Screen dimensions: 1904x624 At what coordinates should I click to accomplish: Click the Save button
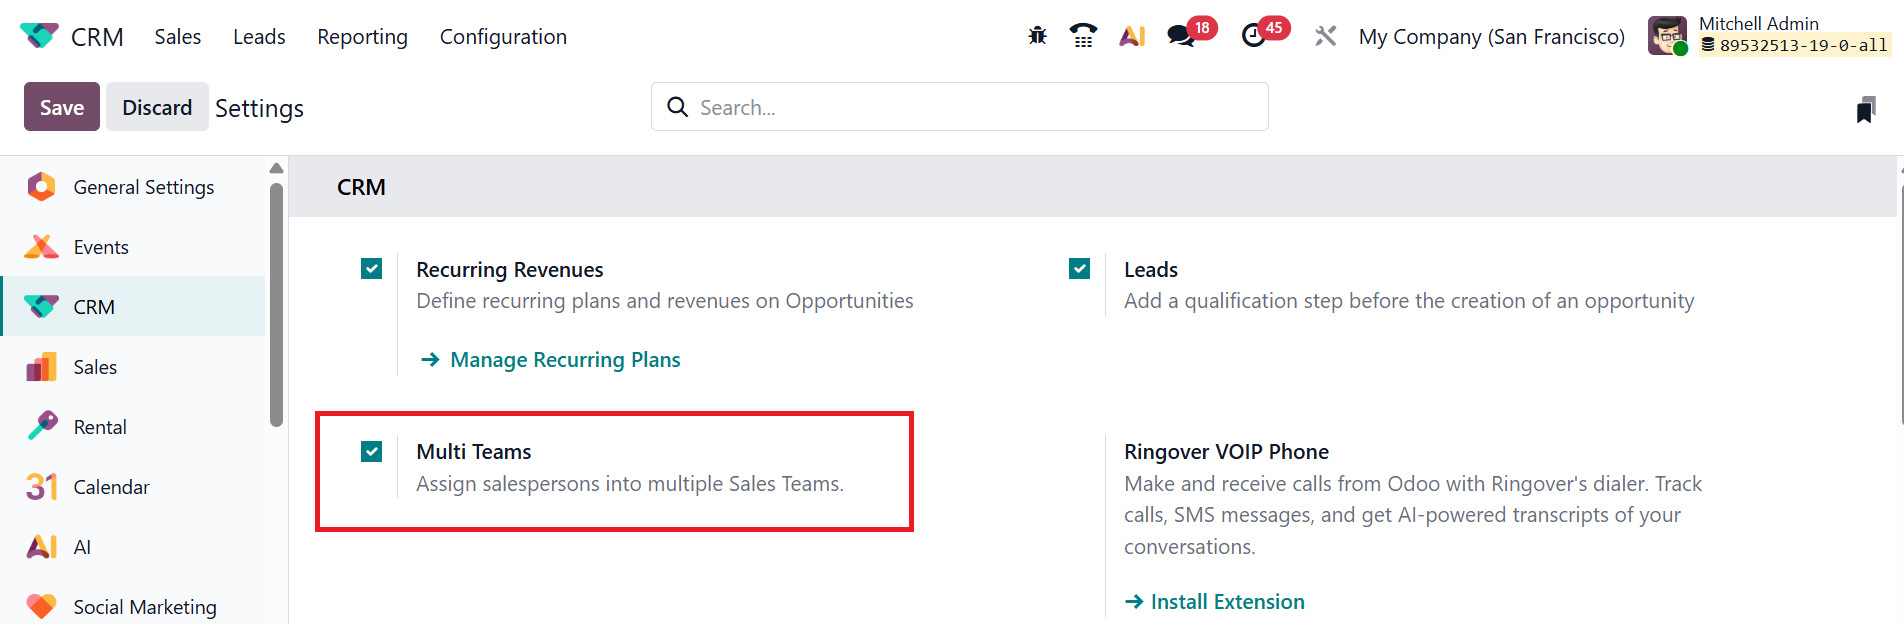pos(62,107)
